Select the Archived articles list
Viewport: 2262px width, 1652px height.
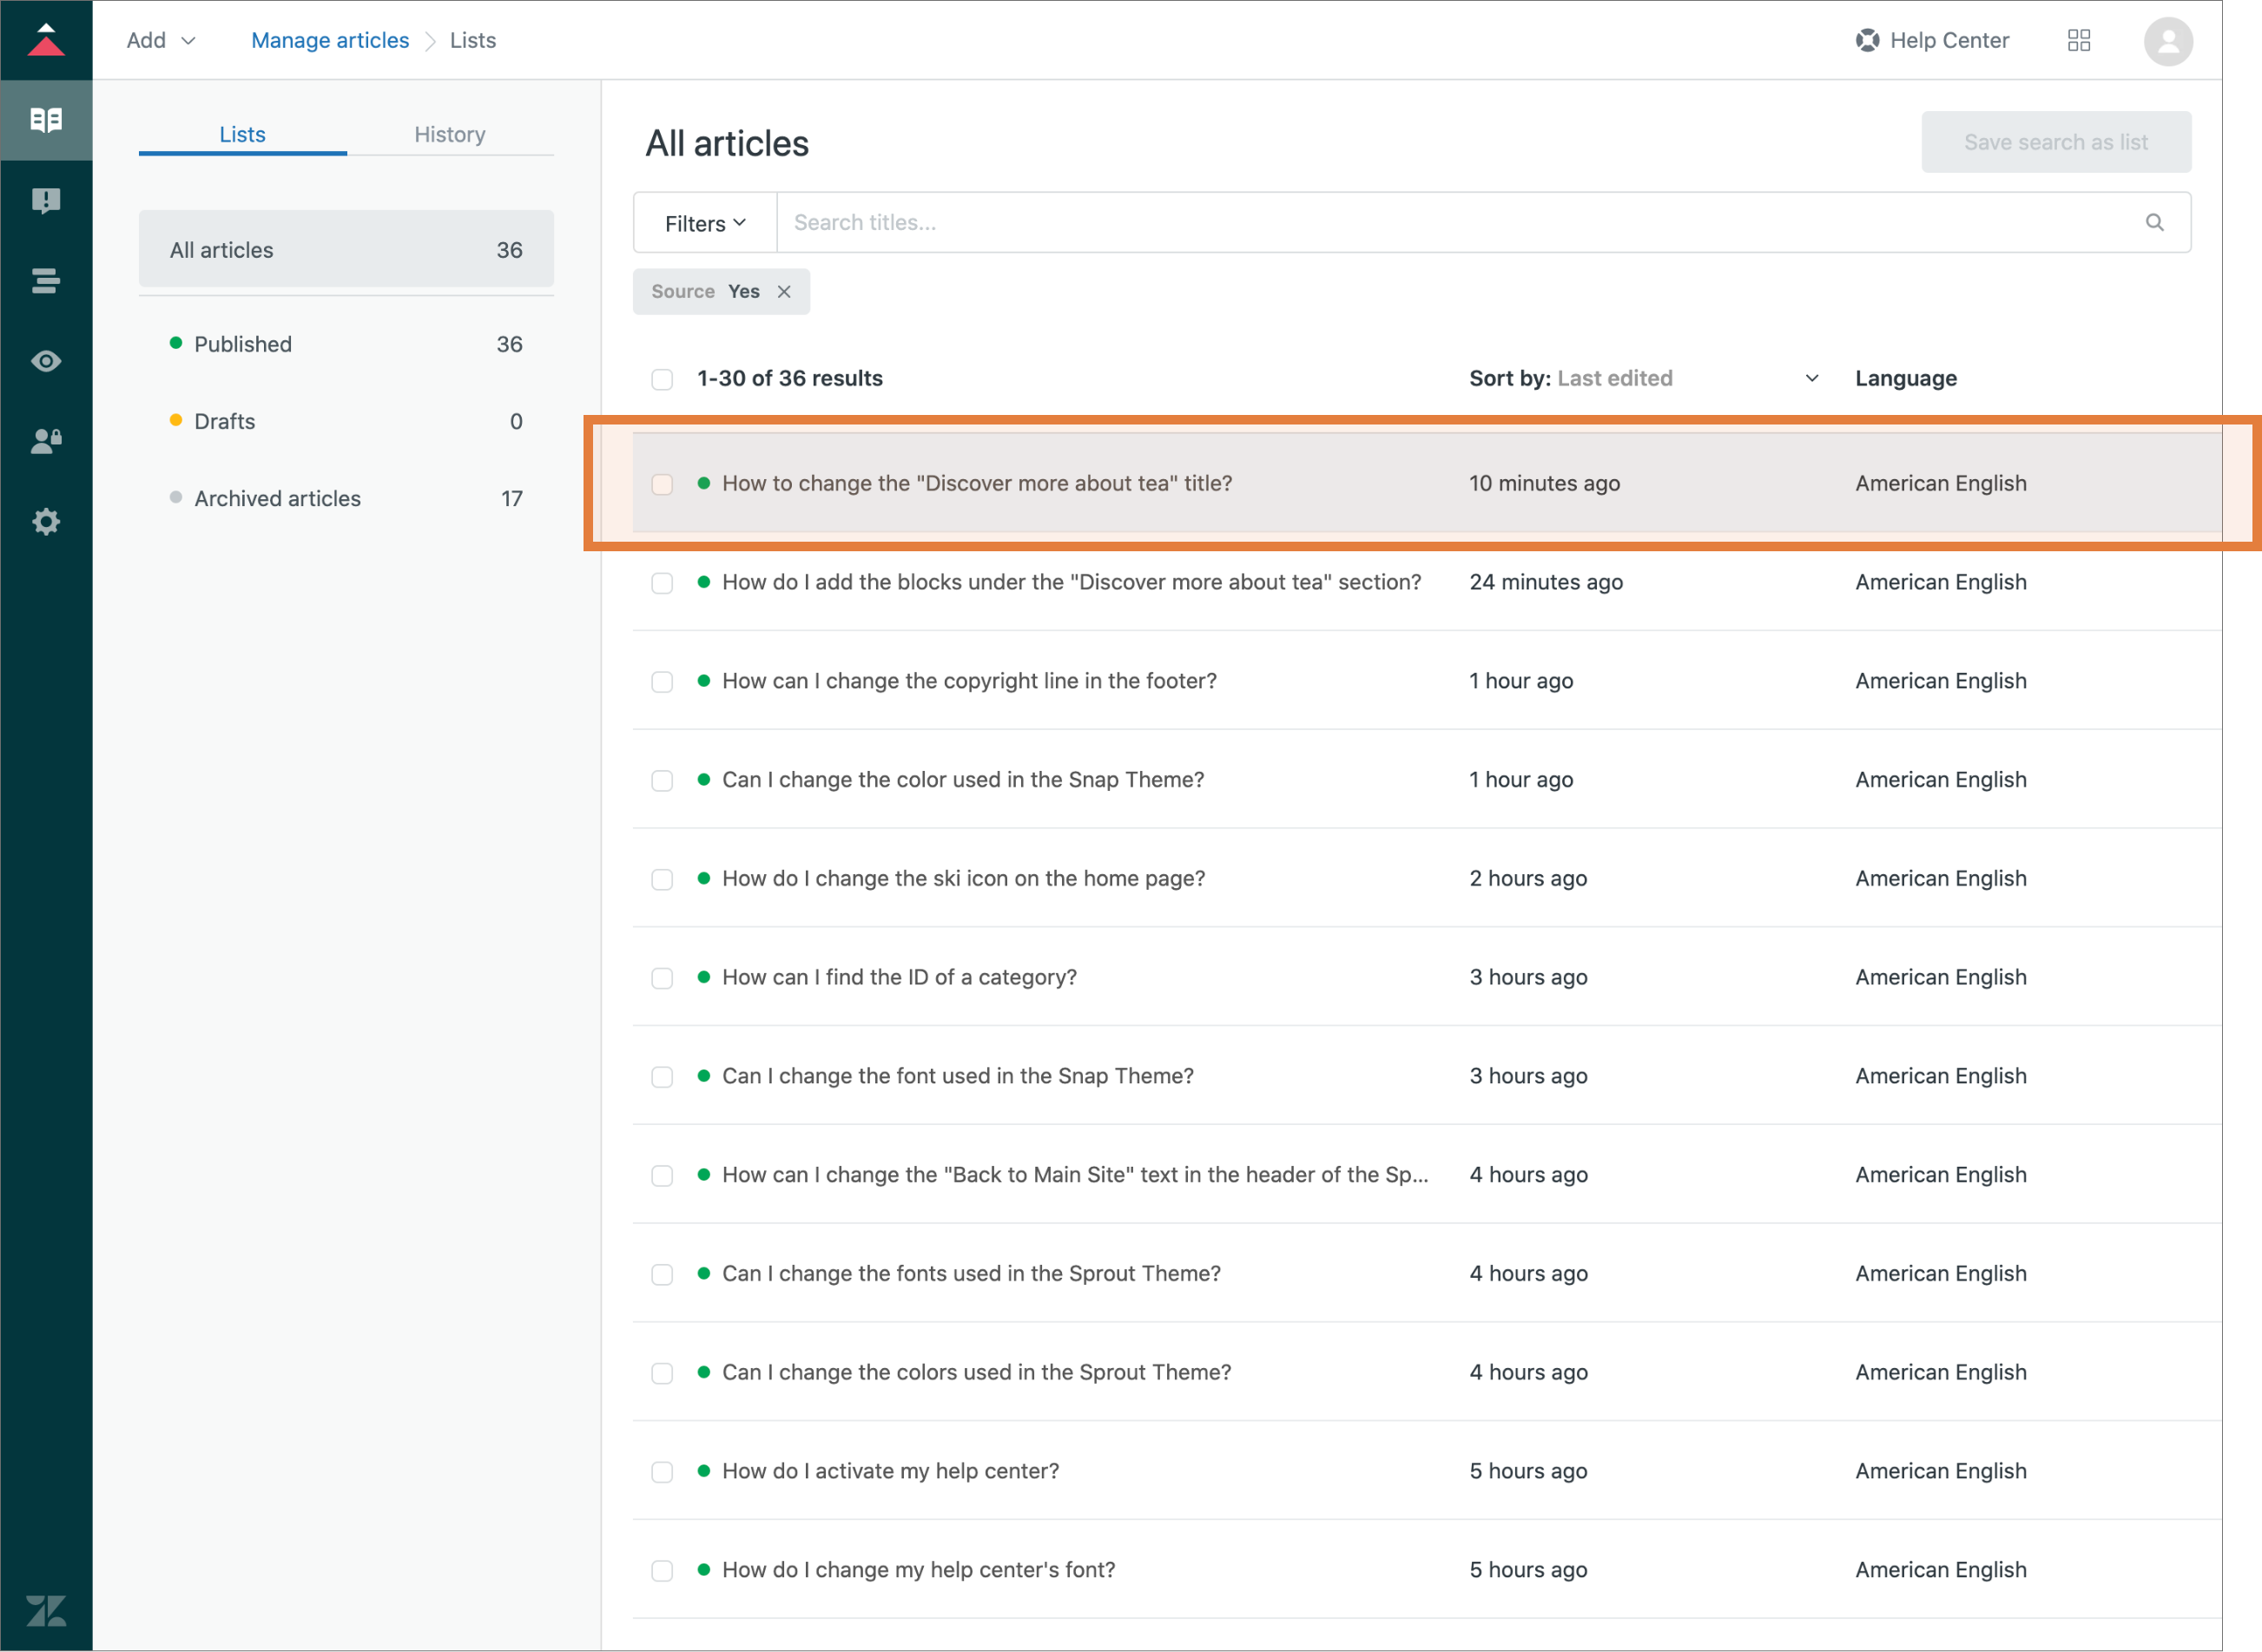pos(277,498)
